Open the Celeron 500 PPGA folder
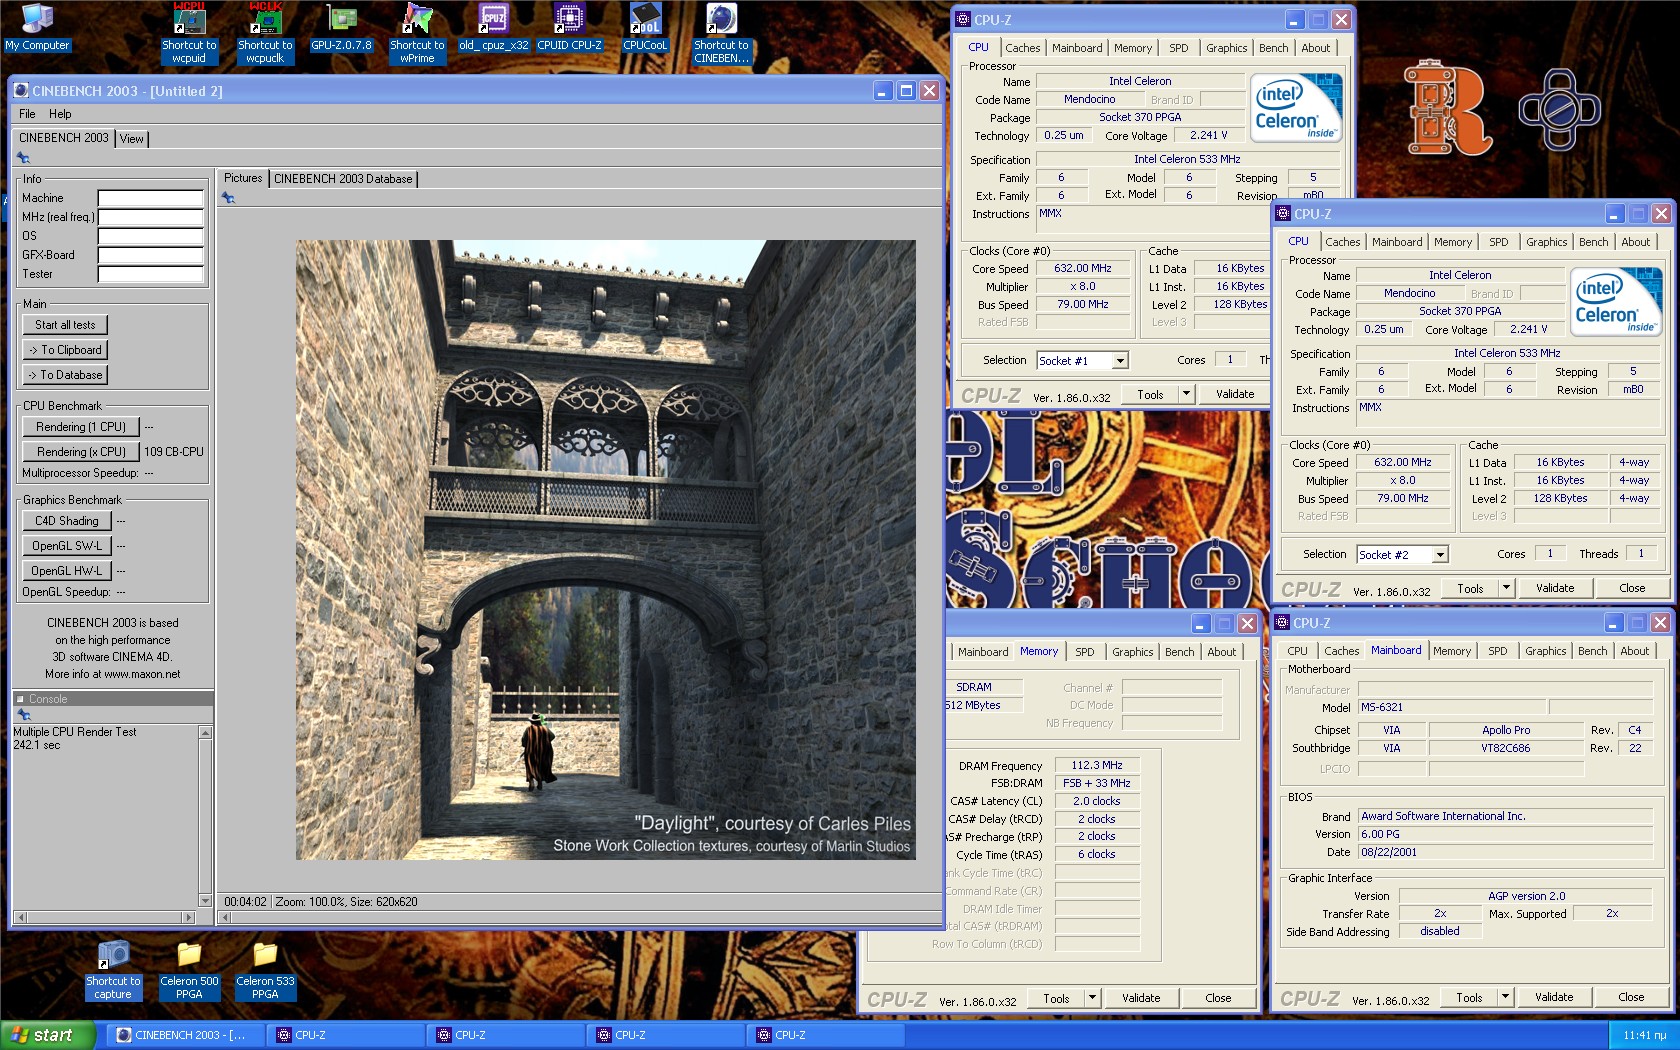 click(x=189, y=970)
